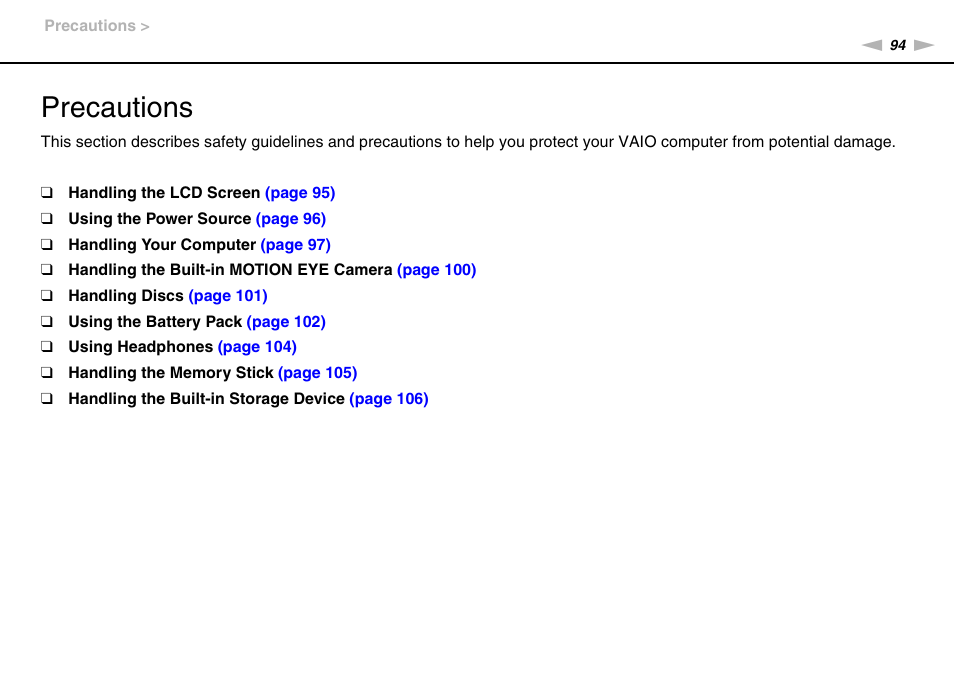The image size is (954, 674).
Task: Open Using the Battery Pack page 102 link
Action: click(286, 322)
